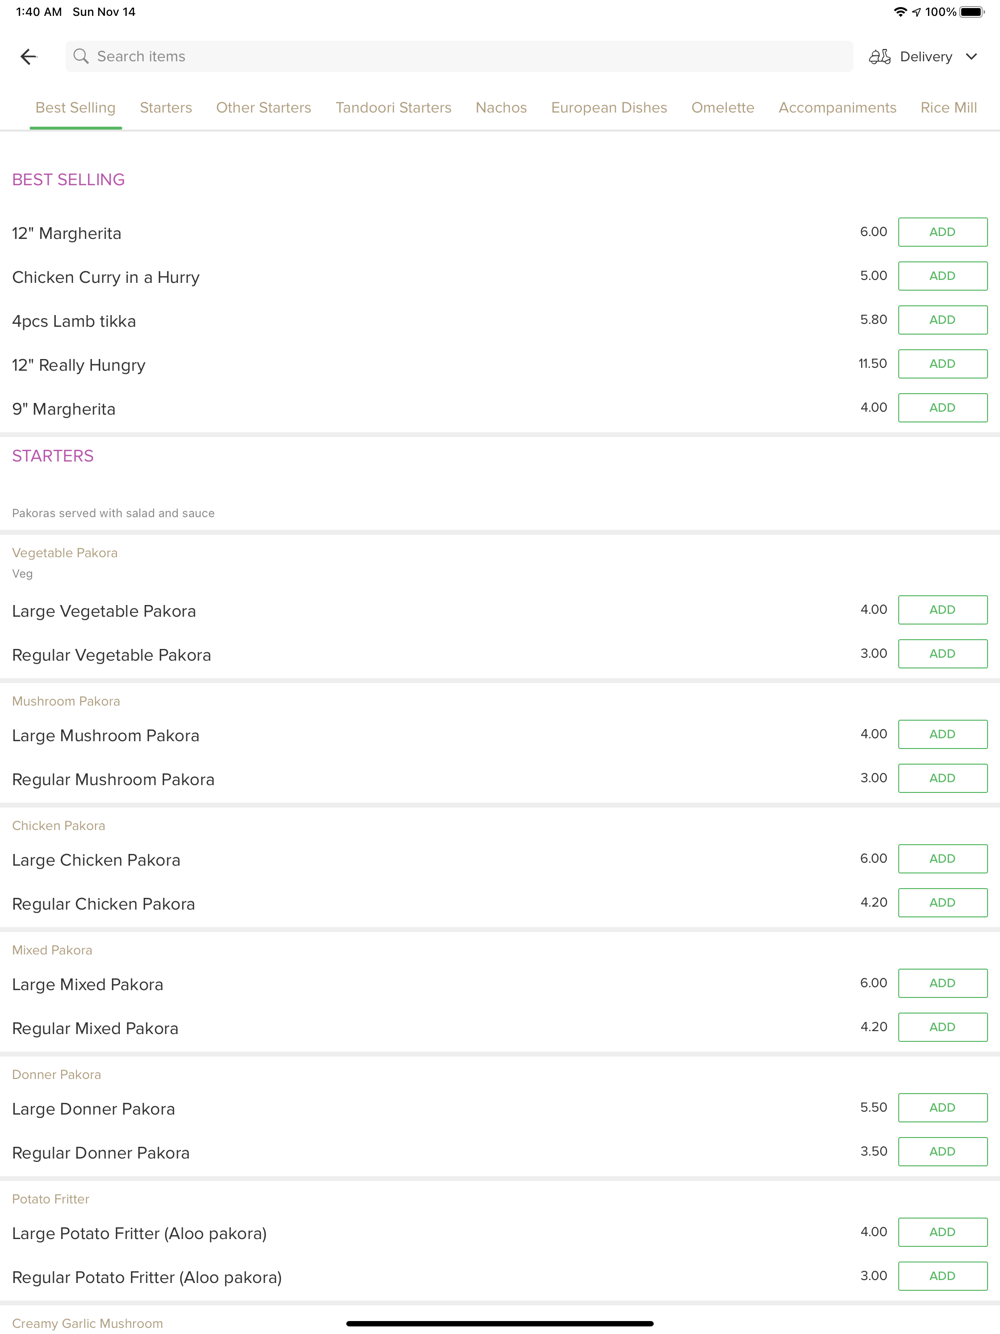The height and width of the screenshot is (1334, 1000).
Task: Add Regular Mushroom Pakora
Action: [x=942, y=778]
